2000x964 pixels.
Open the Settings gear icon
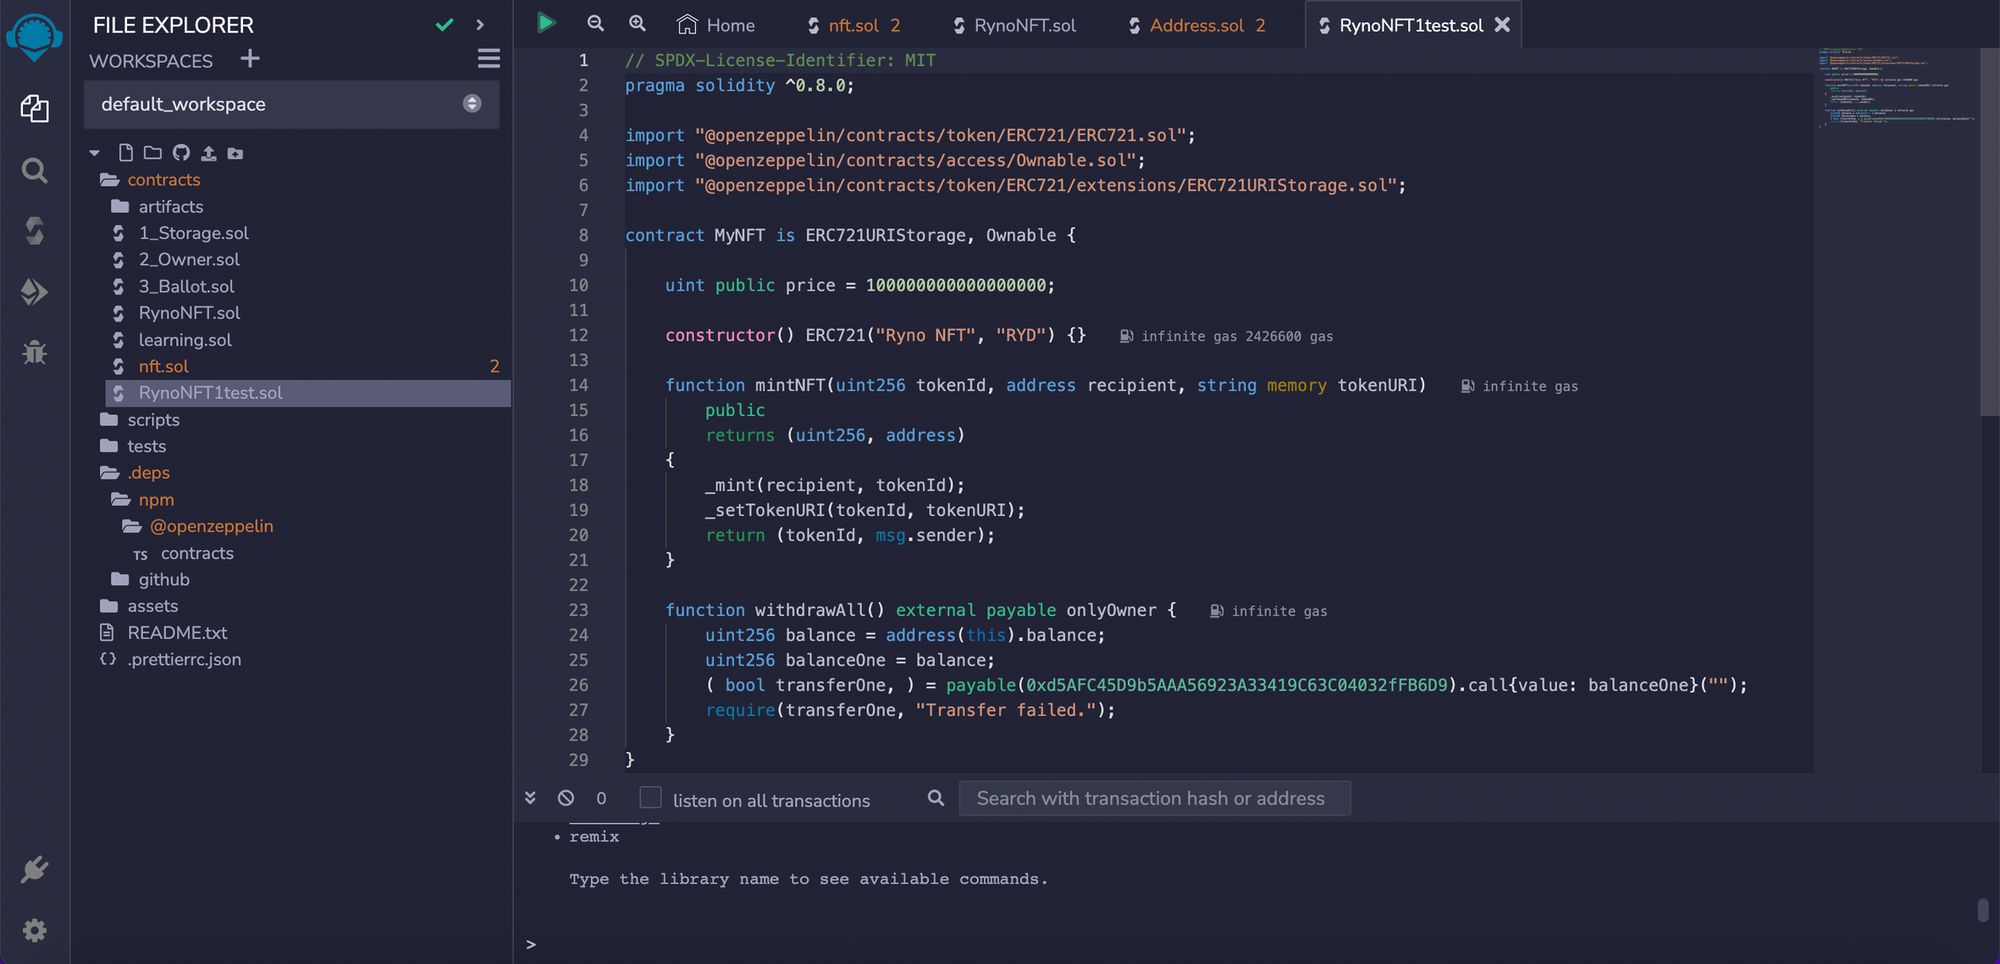click(x=35, y=931)
